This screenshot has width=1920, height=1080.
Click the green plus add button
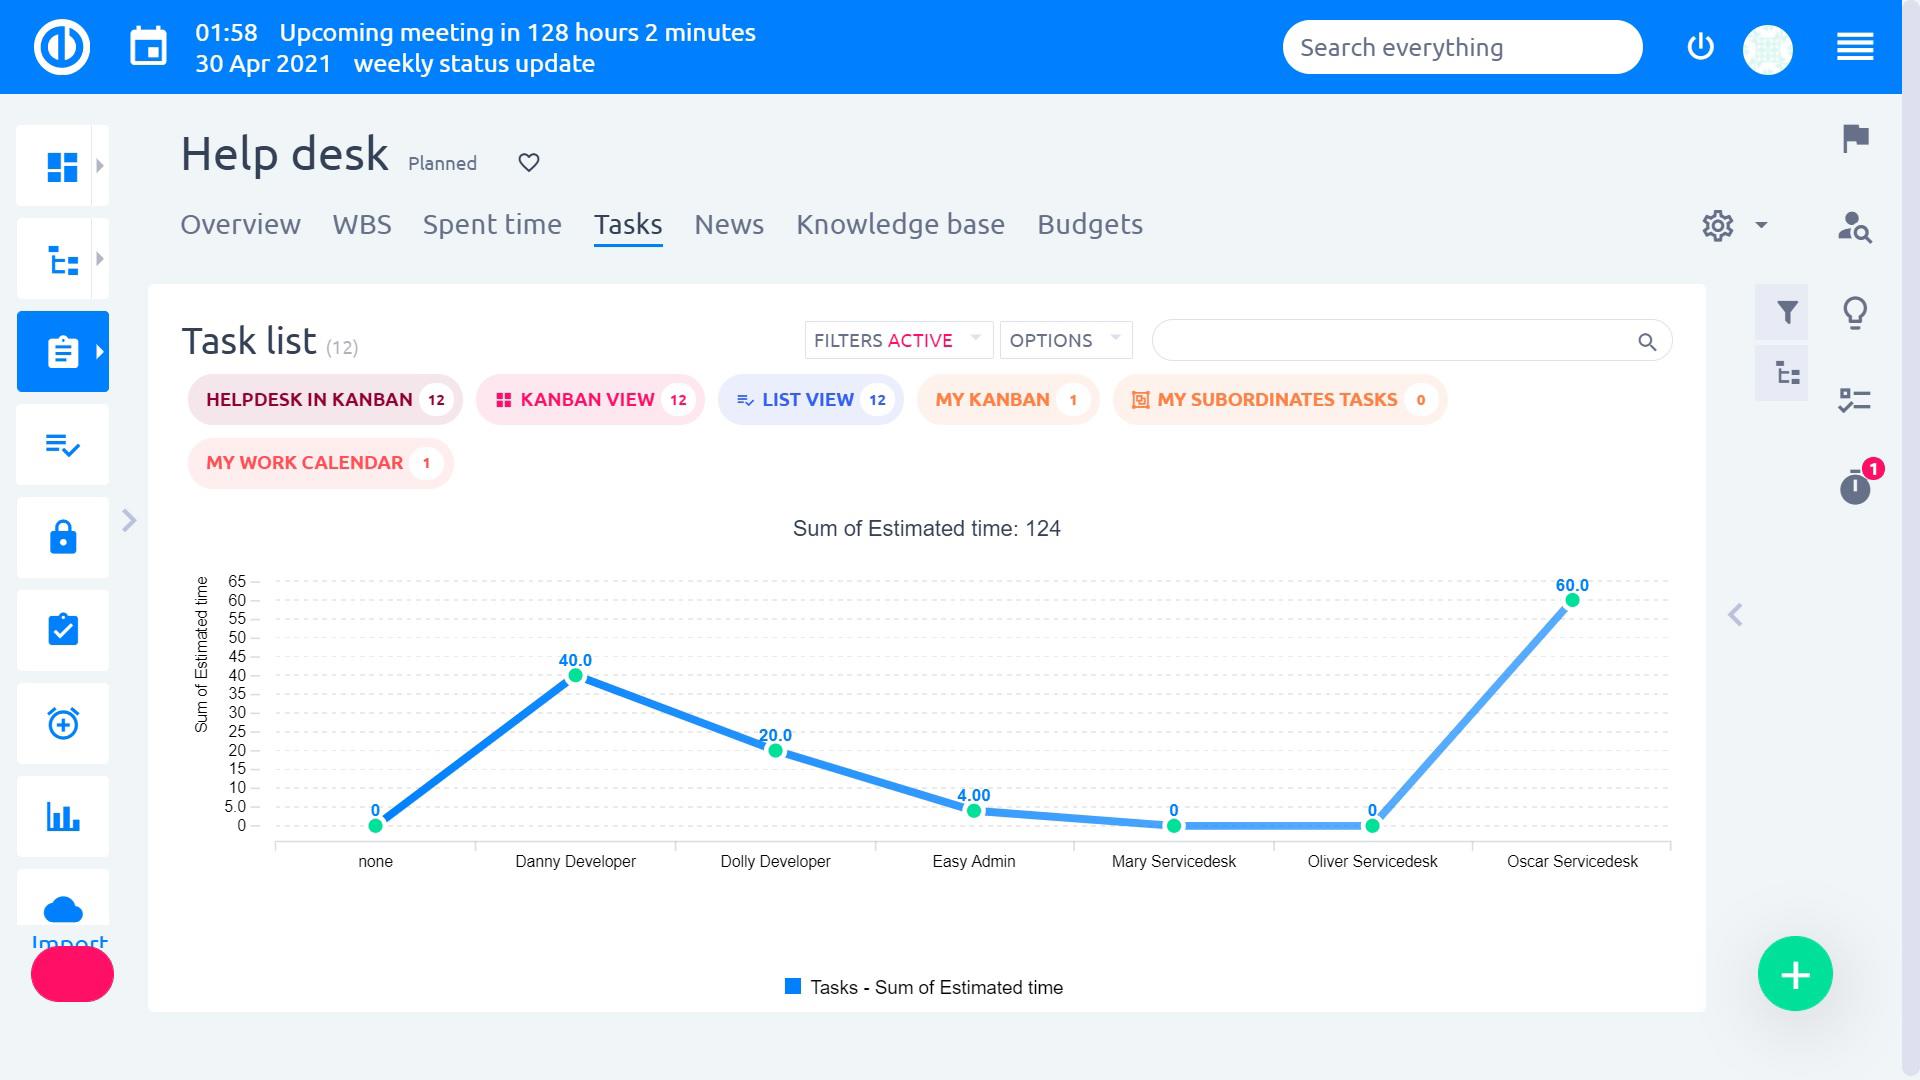pyautogui.click(x=1795, y=974)
